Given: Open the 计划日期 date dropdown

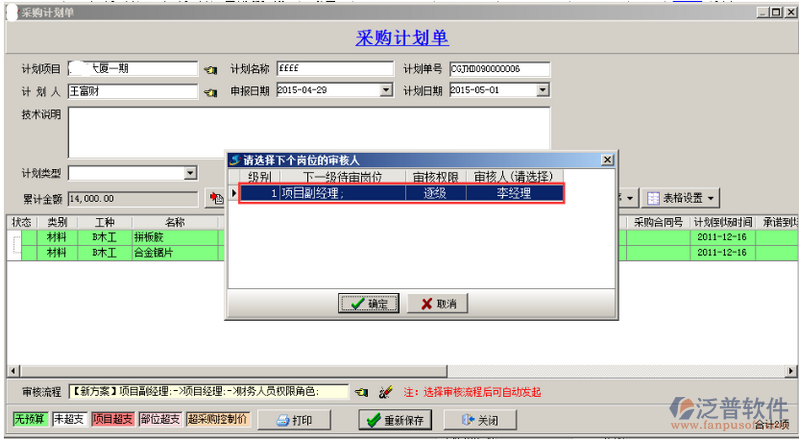Looking at the screenshot, I should point(543,90).
